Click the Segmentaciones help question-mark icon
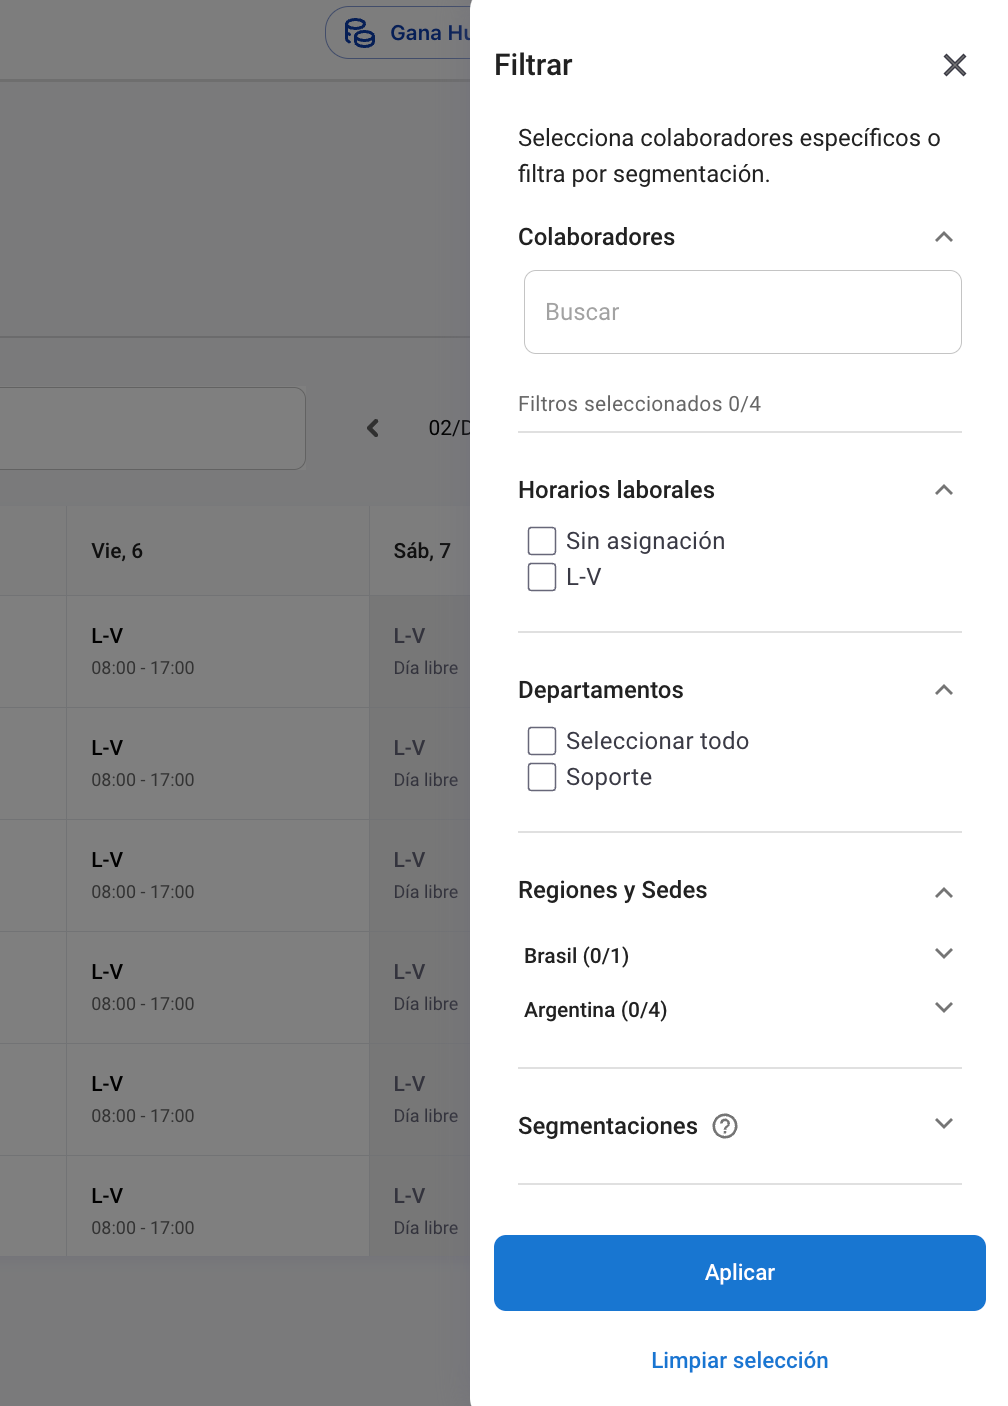The width and height of the screenshot is (1008, 1406). pos(725,1126)
